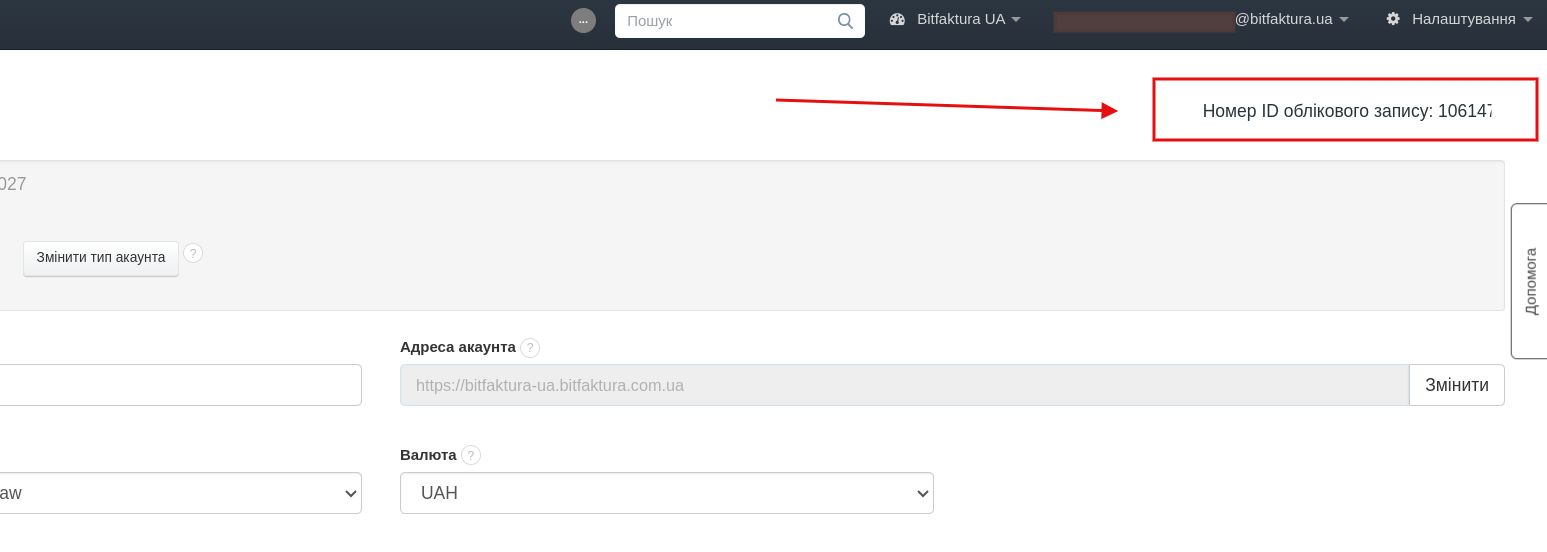The width and height of the screenshot is (1547, 552).
Task: Click the Bitfaktura UA dropdown caret arrow
Action: coord(1016,19)
